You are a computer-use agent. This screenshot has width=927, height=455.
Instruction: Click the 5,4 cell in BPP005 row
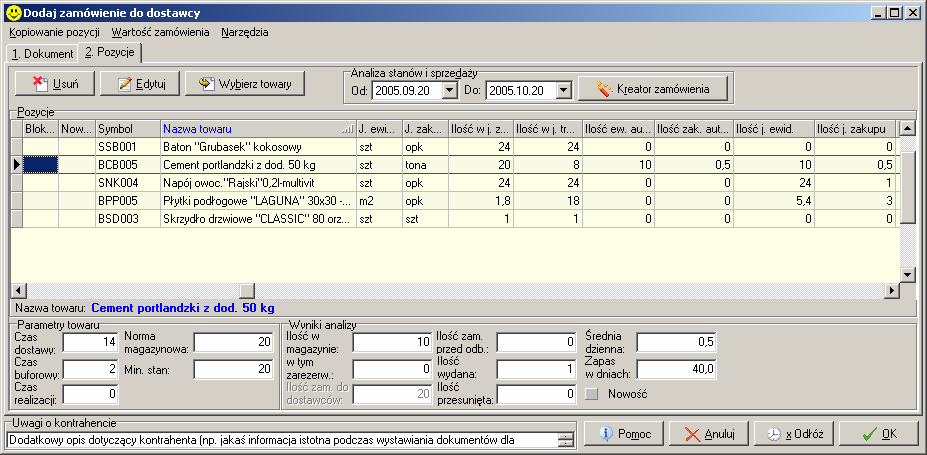pyautogui.click(x=773, y=201)
